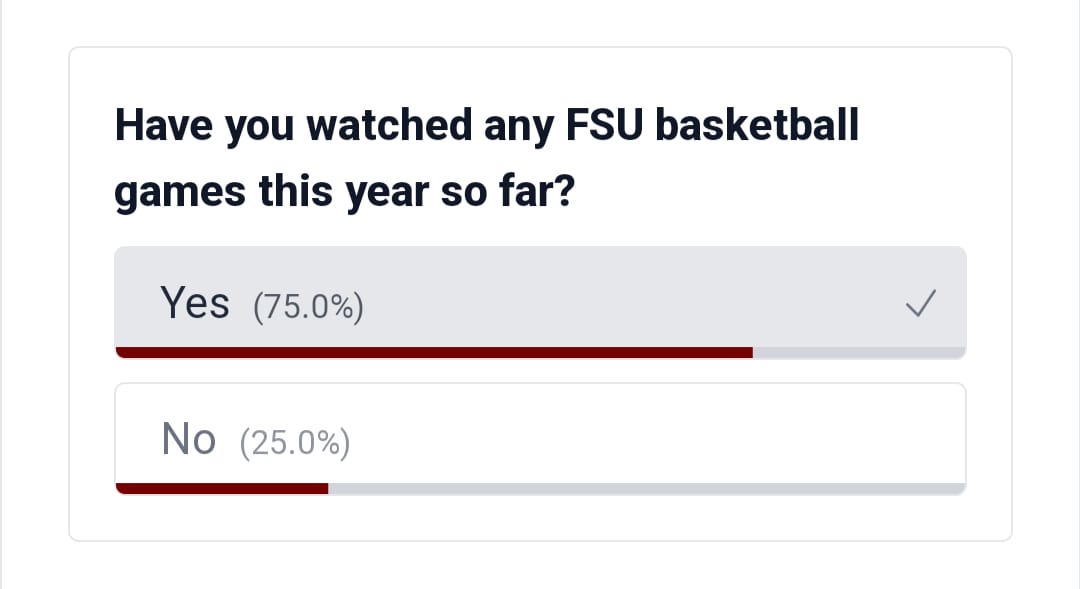Click the word "watched" in the question
The image size is (1080, 589).
[x=389, y=125]
